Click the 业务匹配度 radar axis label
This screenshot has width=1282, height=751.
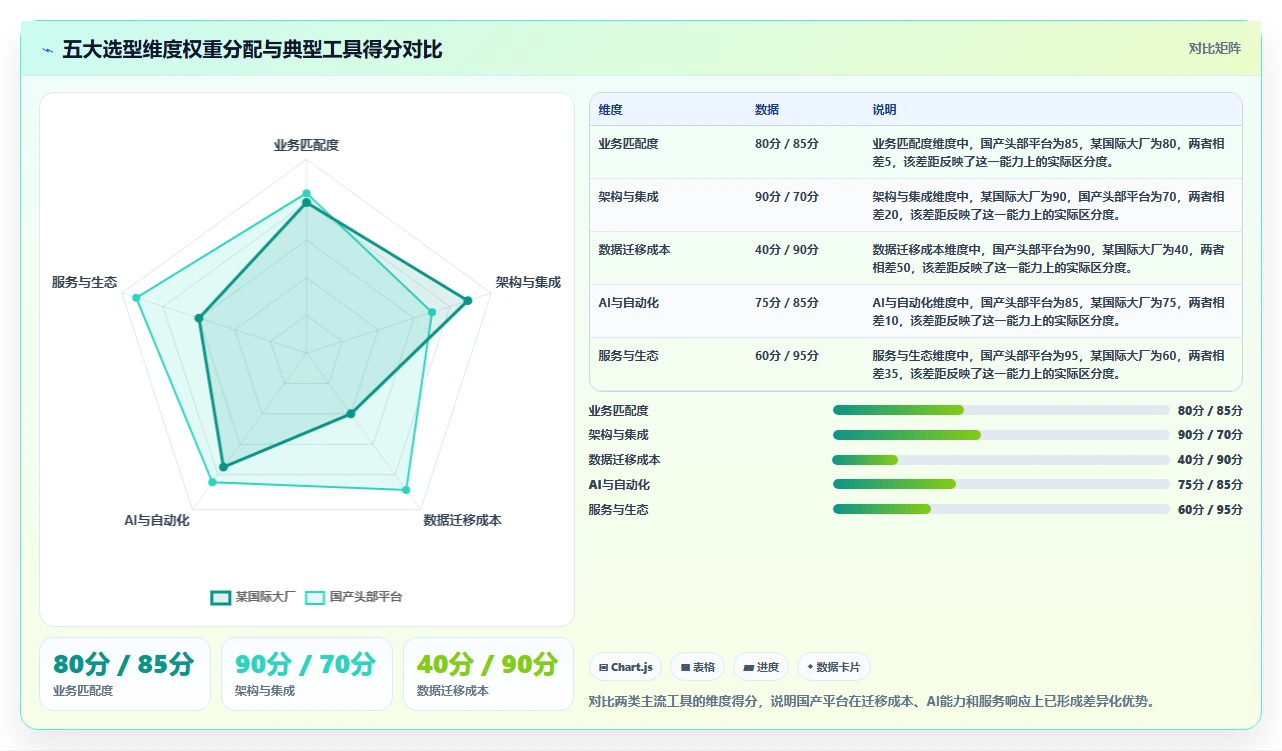pos(306,145)
